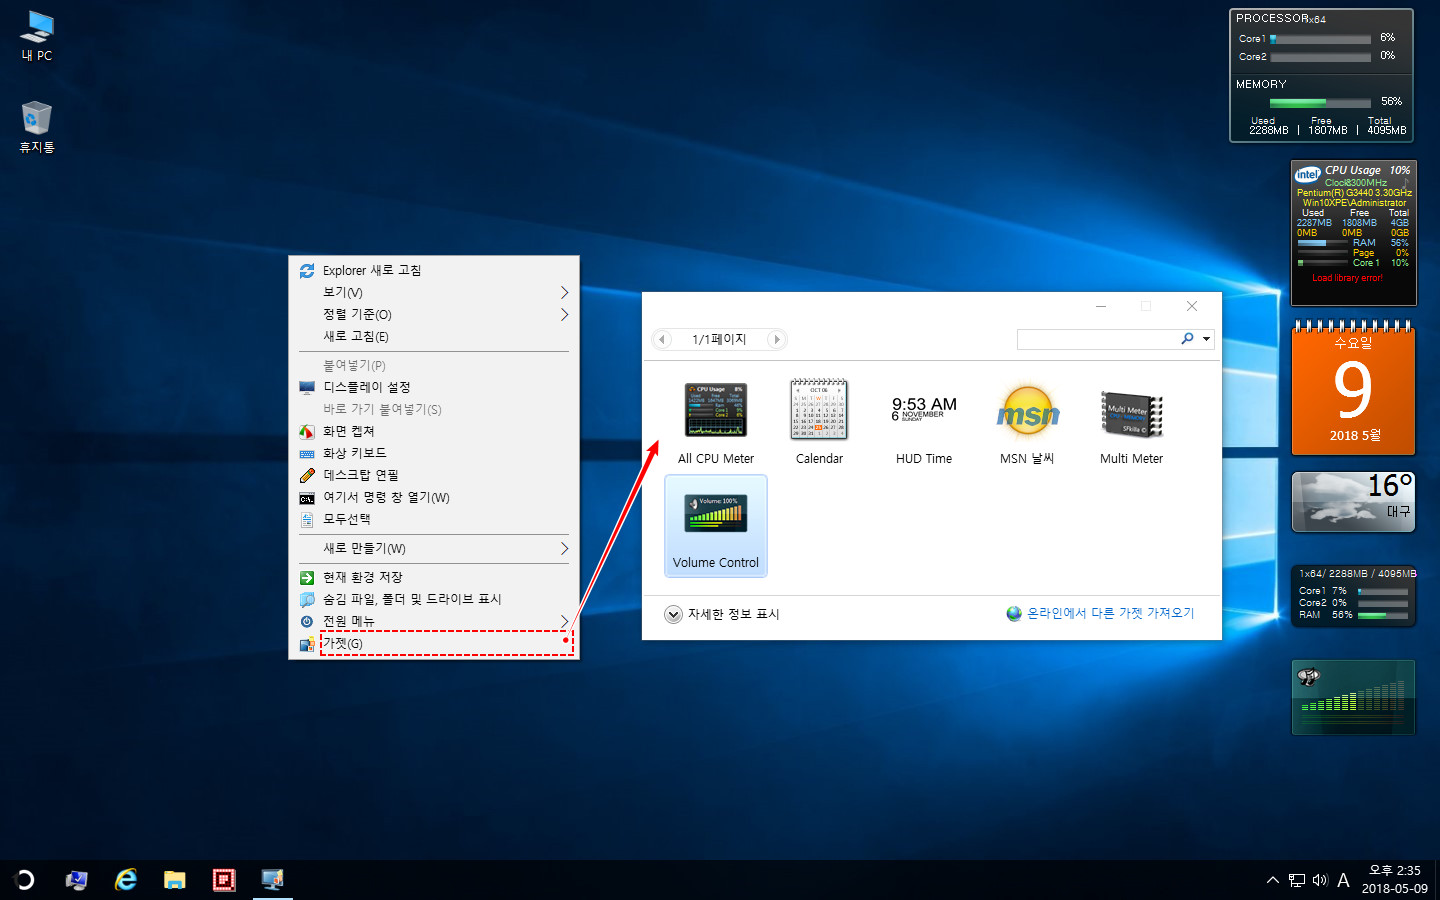Choose 새로 고침(E) in context menu
Viewport: 1440px width, 900px height.
tap(434, 336)
